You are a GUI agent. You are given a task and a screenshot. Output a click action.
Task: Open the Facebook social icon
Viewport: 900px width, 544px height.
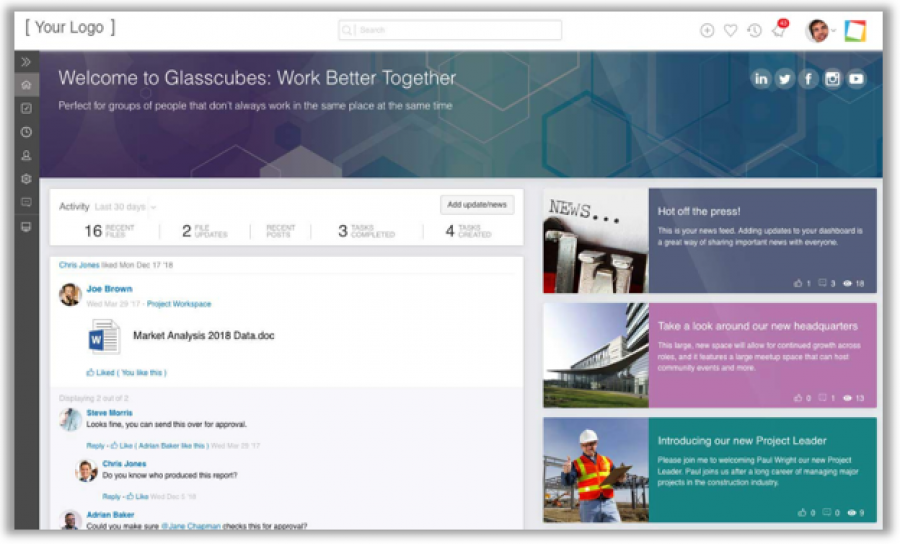[808, 79]
